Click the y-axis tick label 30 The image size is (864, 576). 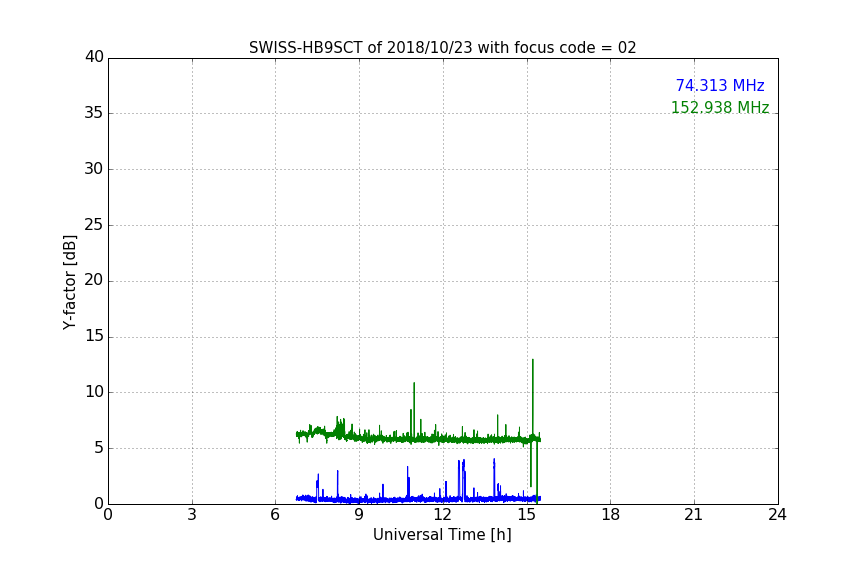click(94, 169)
